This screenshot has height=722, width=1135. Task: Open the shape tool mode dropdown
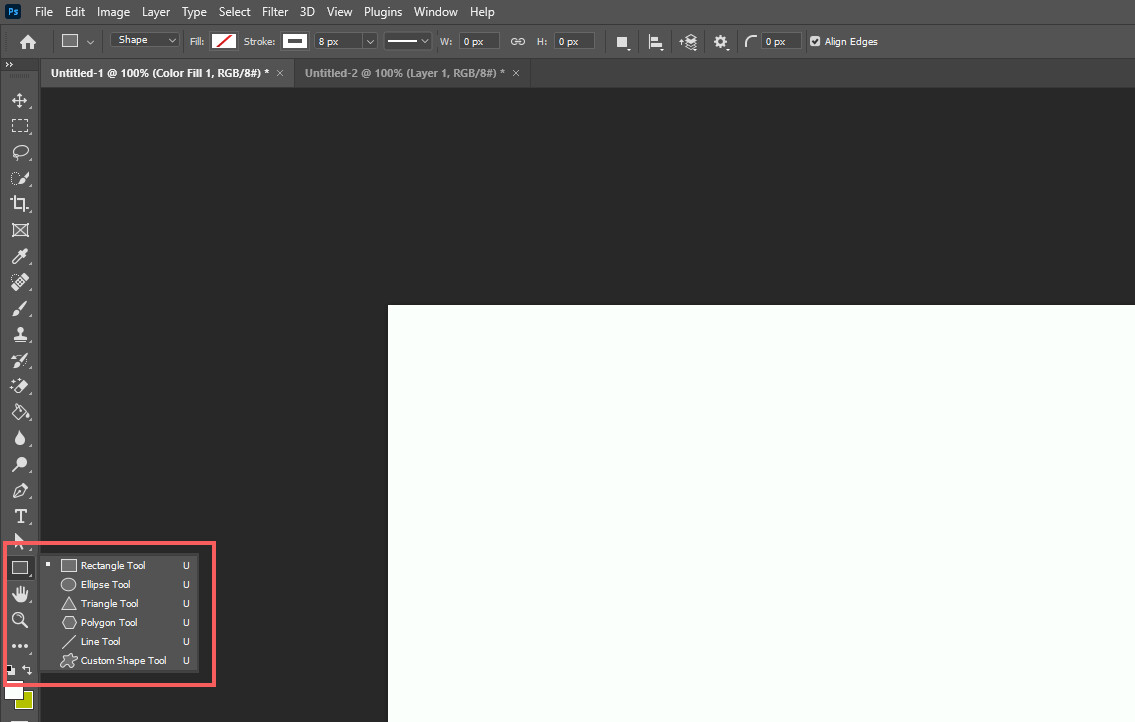145,40
